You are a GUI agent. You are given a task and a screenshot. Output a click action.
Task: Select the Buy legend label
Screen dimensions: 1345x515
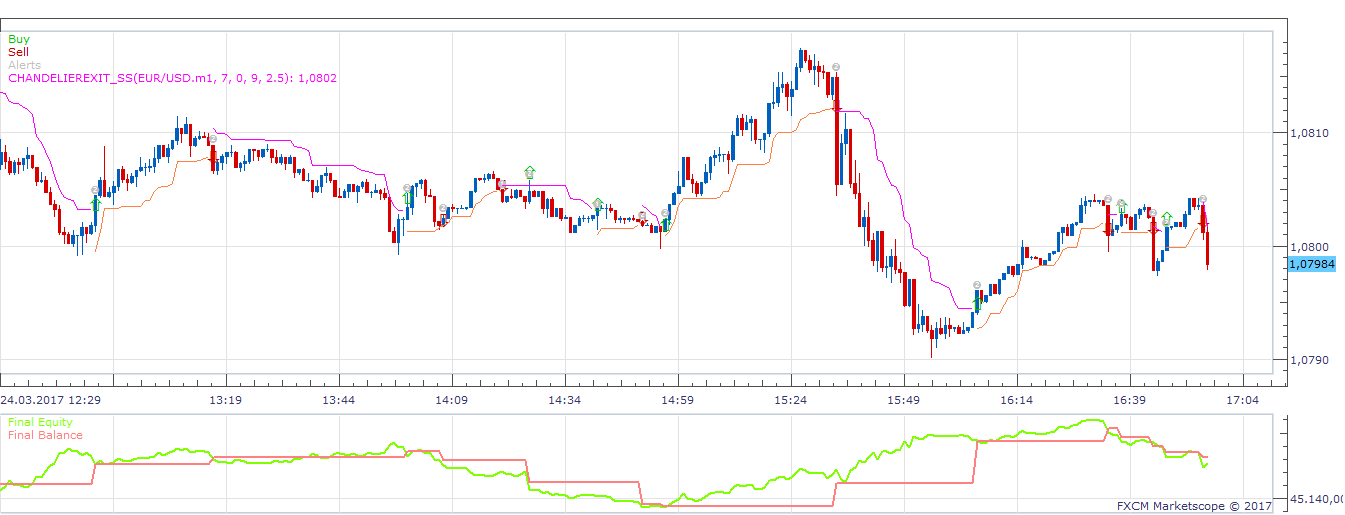point(18,39)
